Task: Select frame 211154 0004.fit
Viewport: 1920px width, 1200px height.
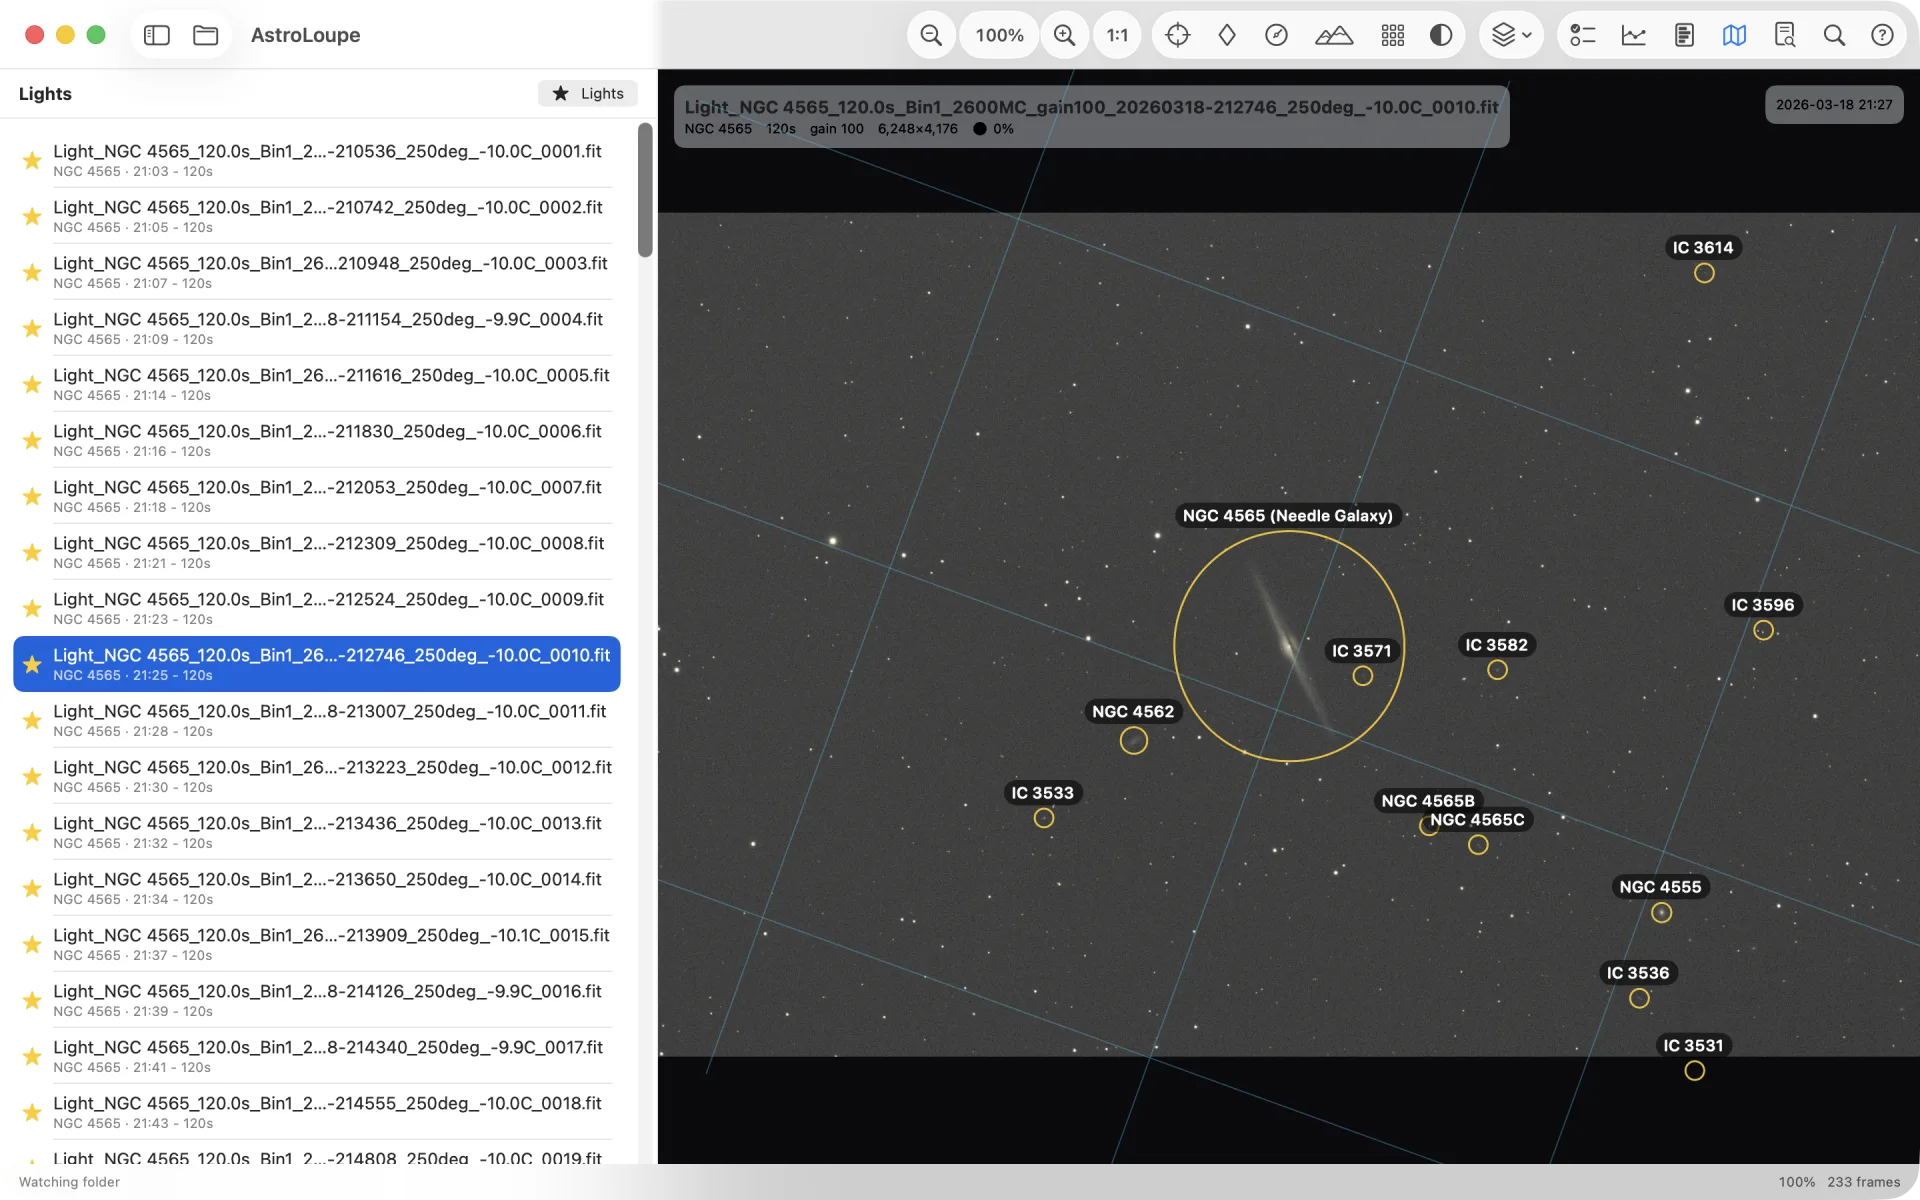Action: pos(316,328)
